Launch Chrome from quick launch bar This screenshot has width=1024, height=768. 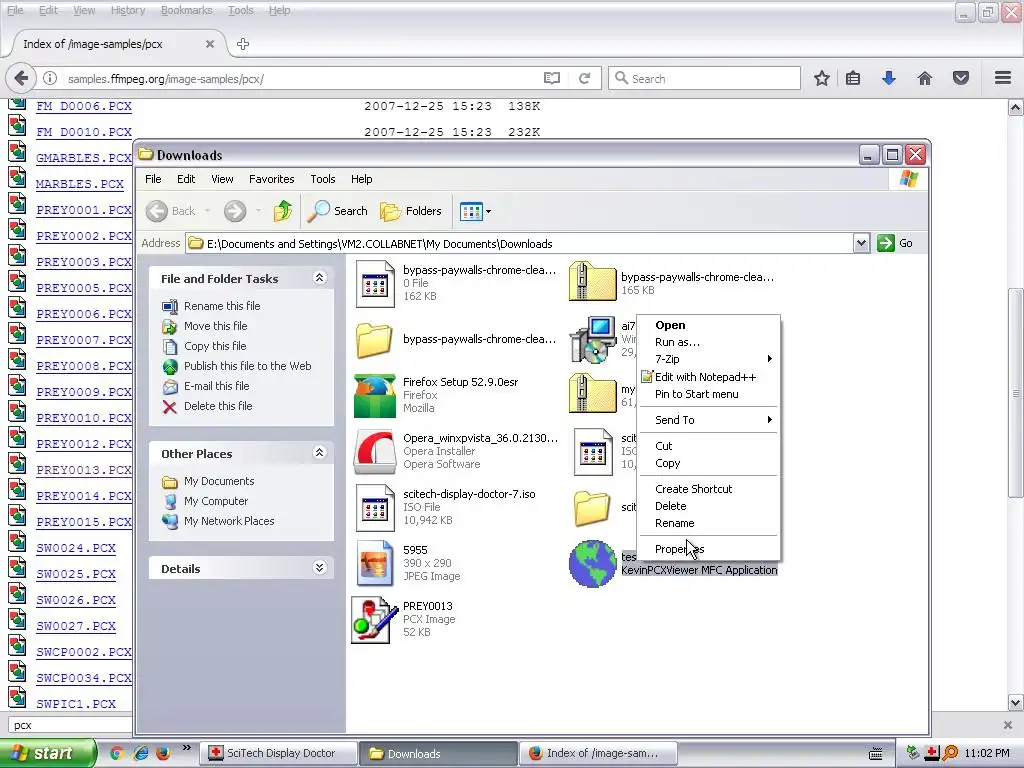point(117,753)
